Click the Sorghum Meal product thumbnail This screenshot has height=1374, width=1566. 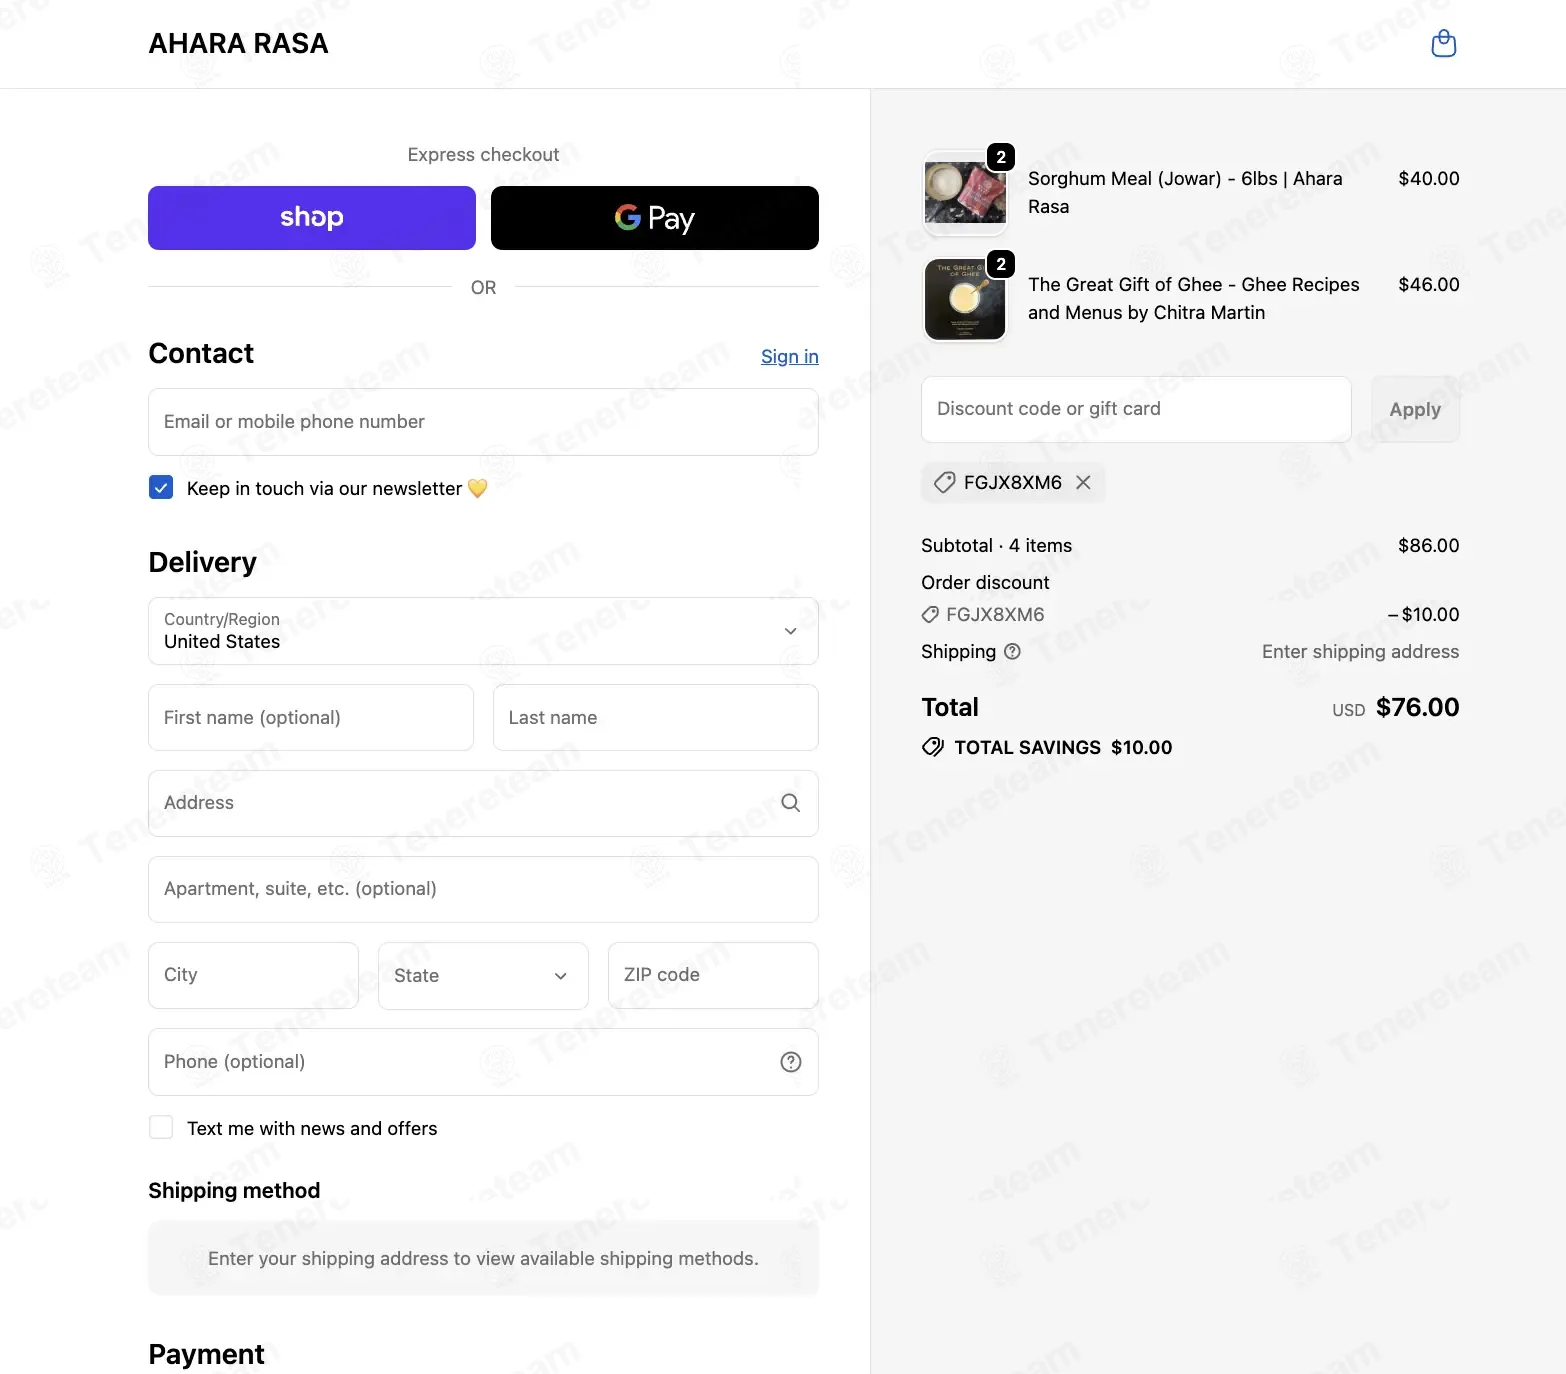coord(964,193)
